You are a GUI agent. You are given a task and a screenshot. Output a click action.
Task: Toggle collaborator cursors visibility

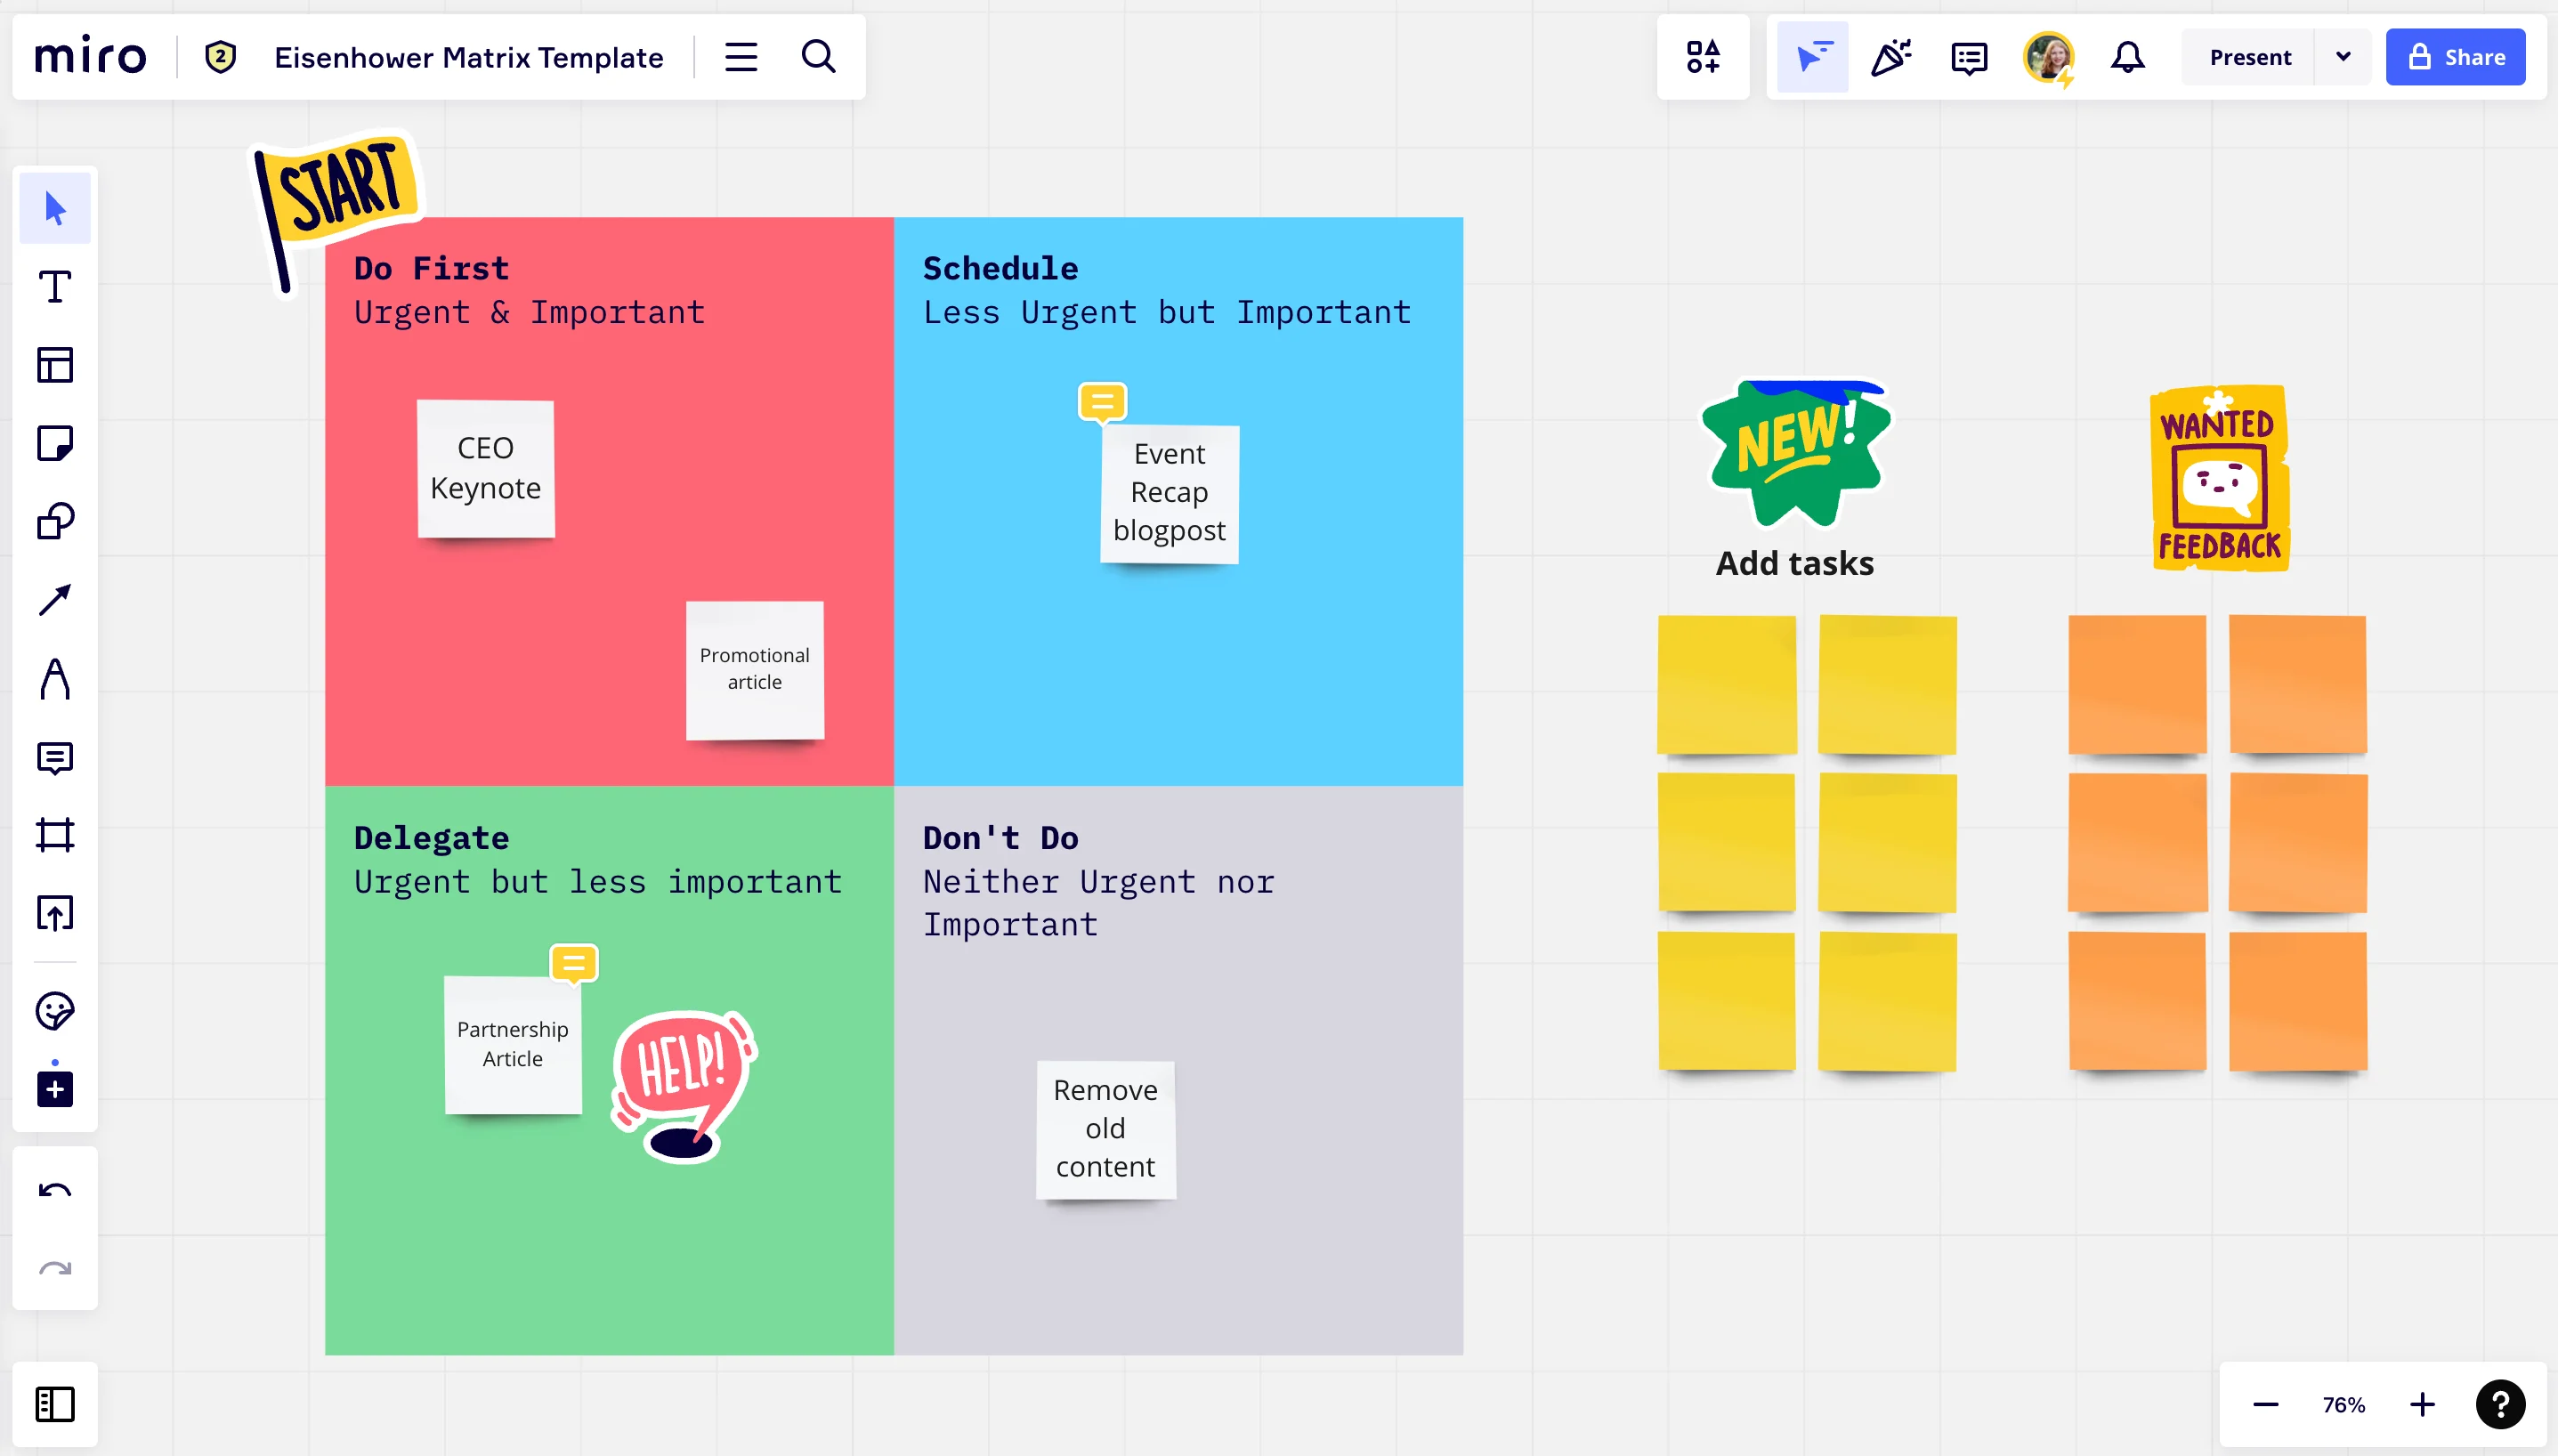1813,57
